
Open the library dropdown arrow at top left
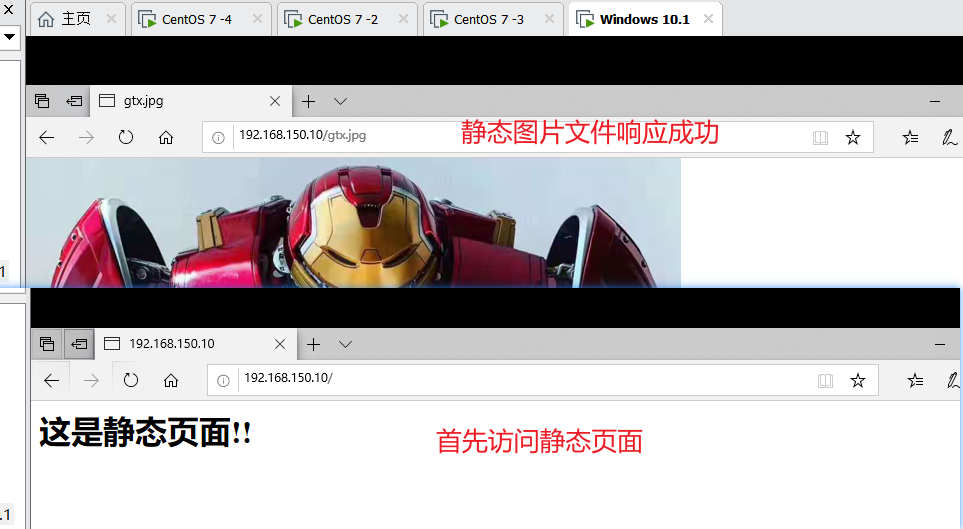tap(9, 37)
